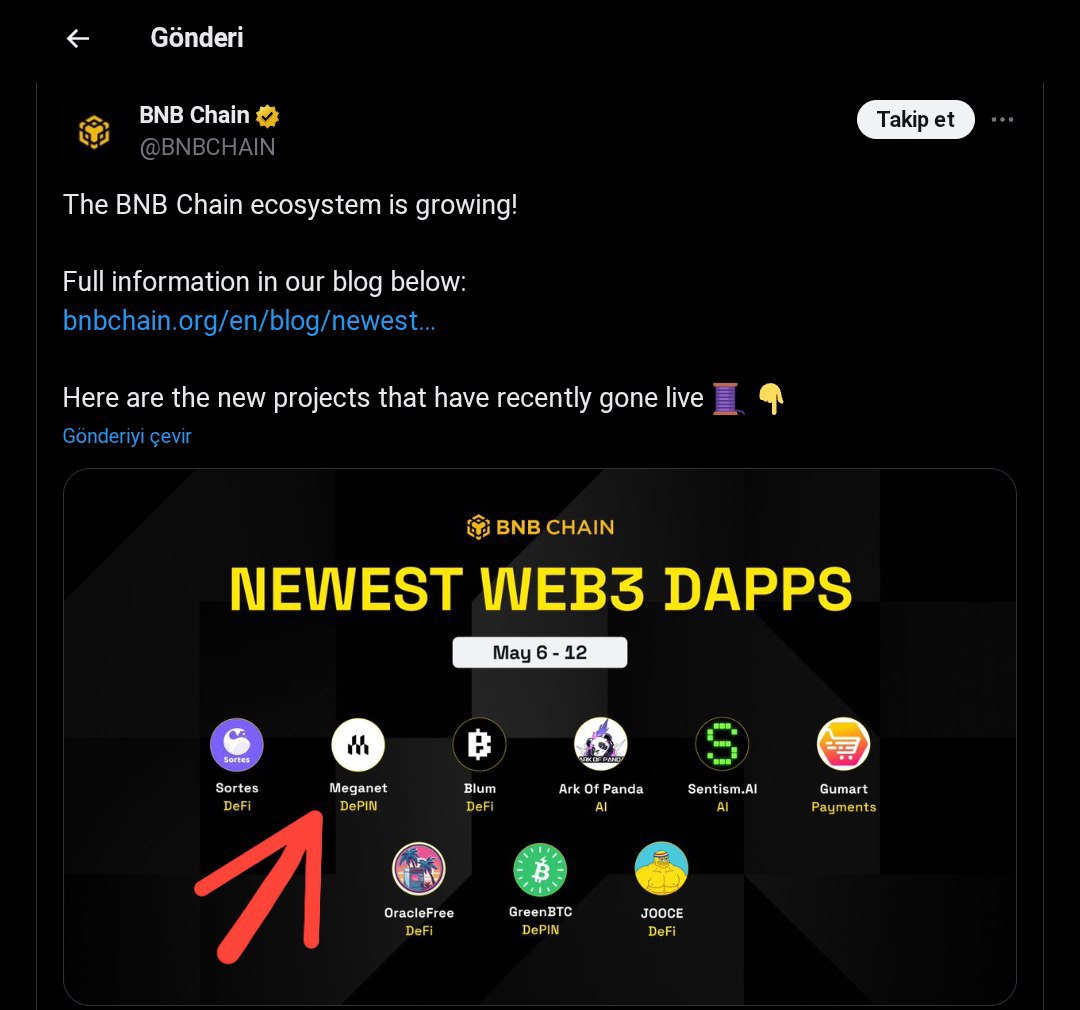The height and width of the screenshot is (1010, 1080).
Task: Click the Blum DeFi logo
Action: [x=479, y=744]
